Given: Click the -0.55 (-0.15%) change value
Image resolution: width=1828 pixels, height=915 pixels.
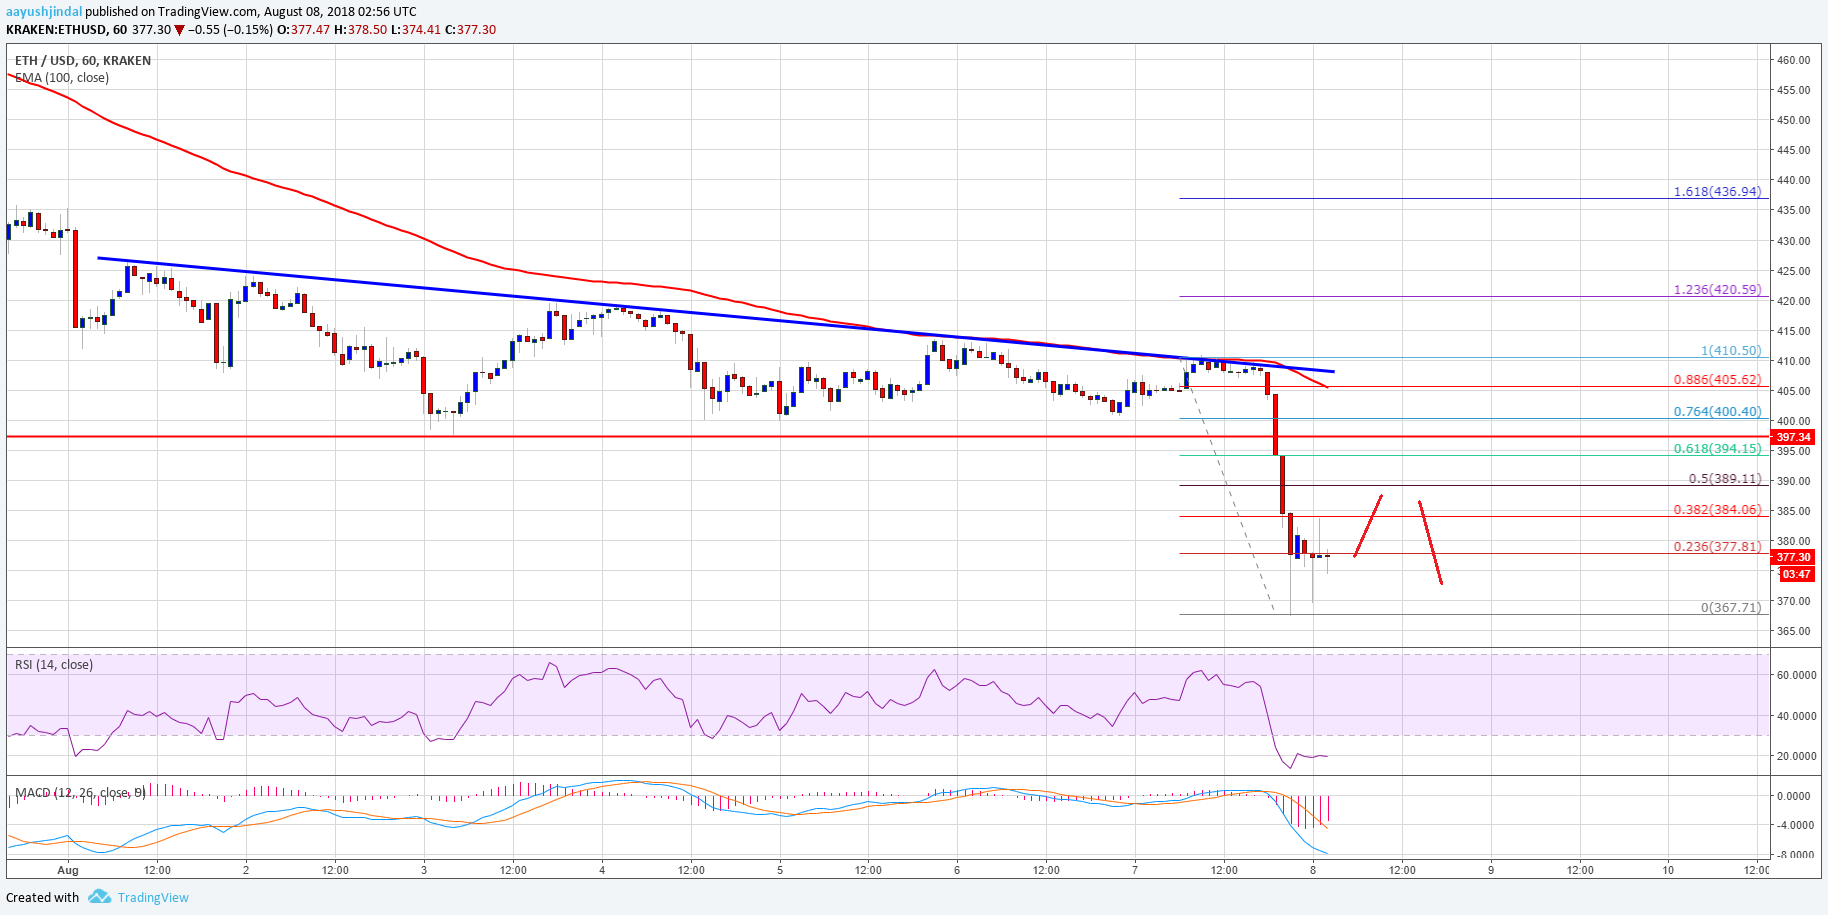Looking at the screenshot, I should pyautogui.click(x=231, y=30).
